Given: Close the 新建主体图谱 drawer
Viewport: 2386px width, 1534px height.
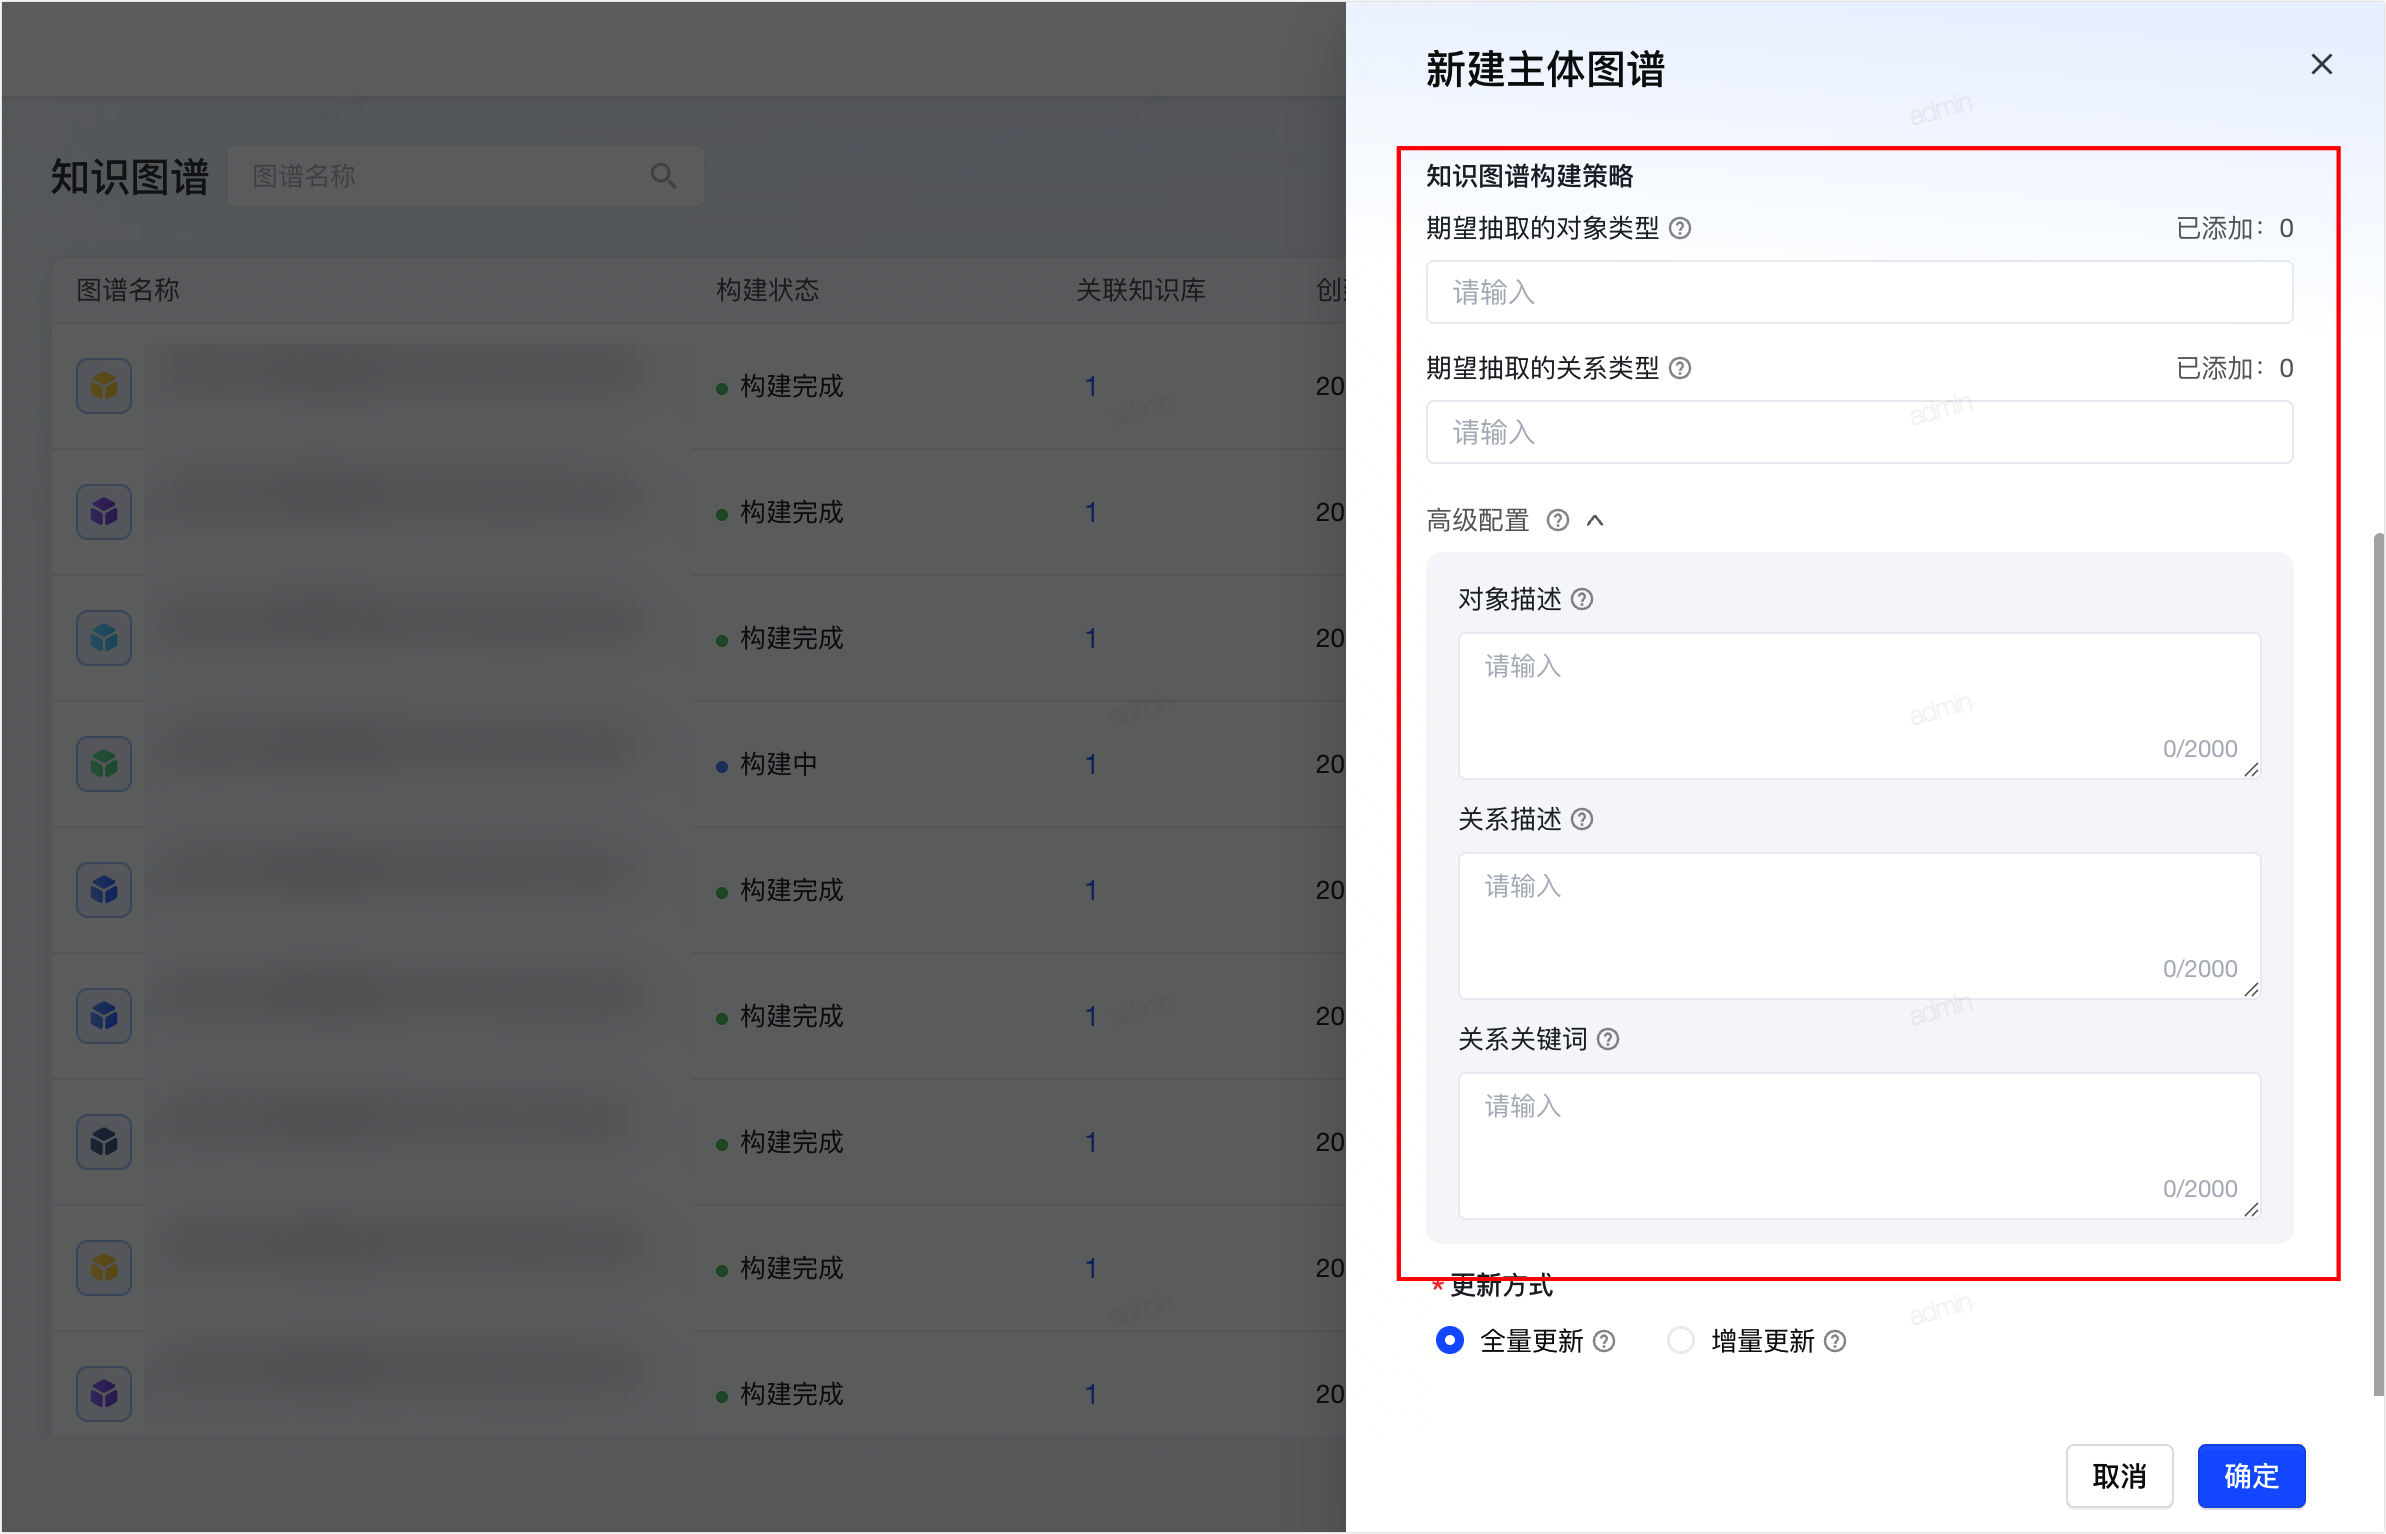Looking at the screenshot, I should pyautogui.click(x=2321, y=65).
